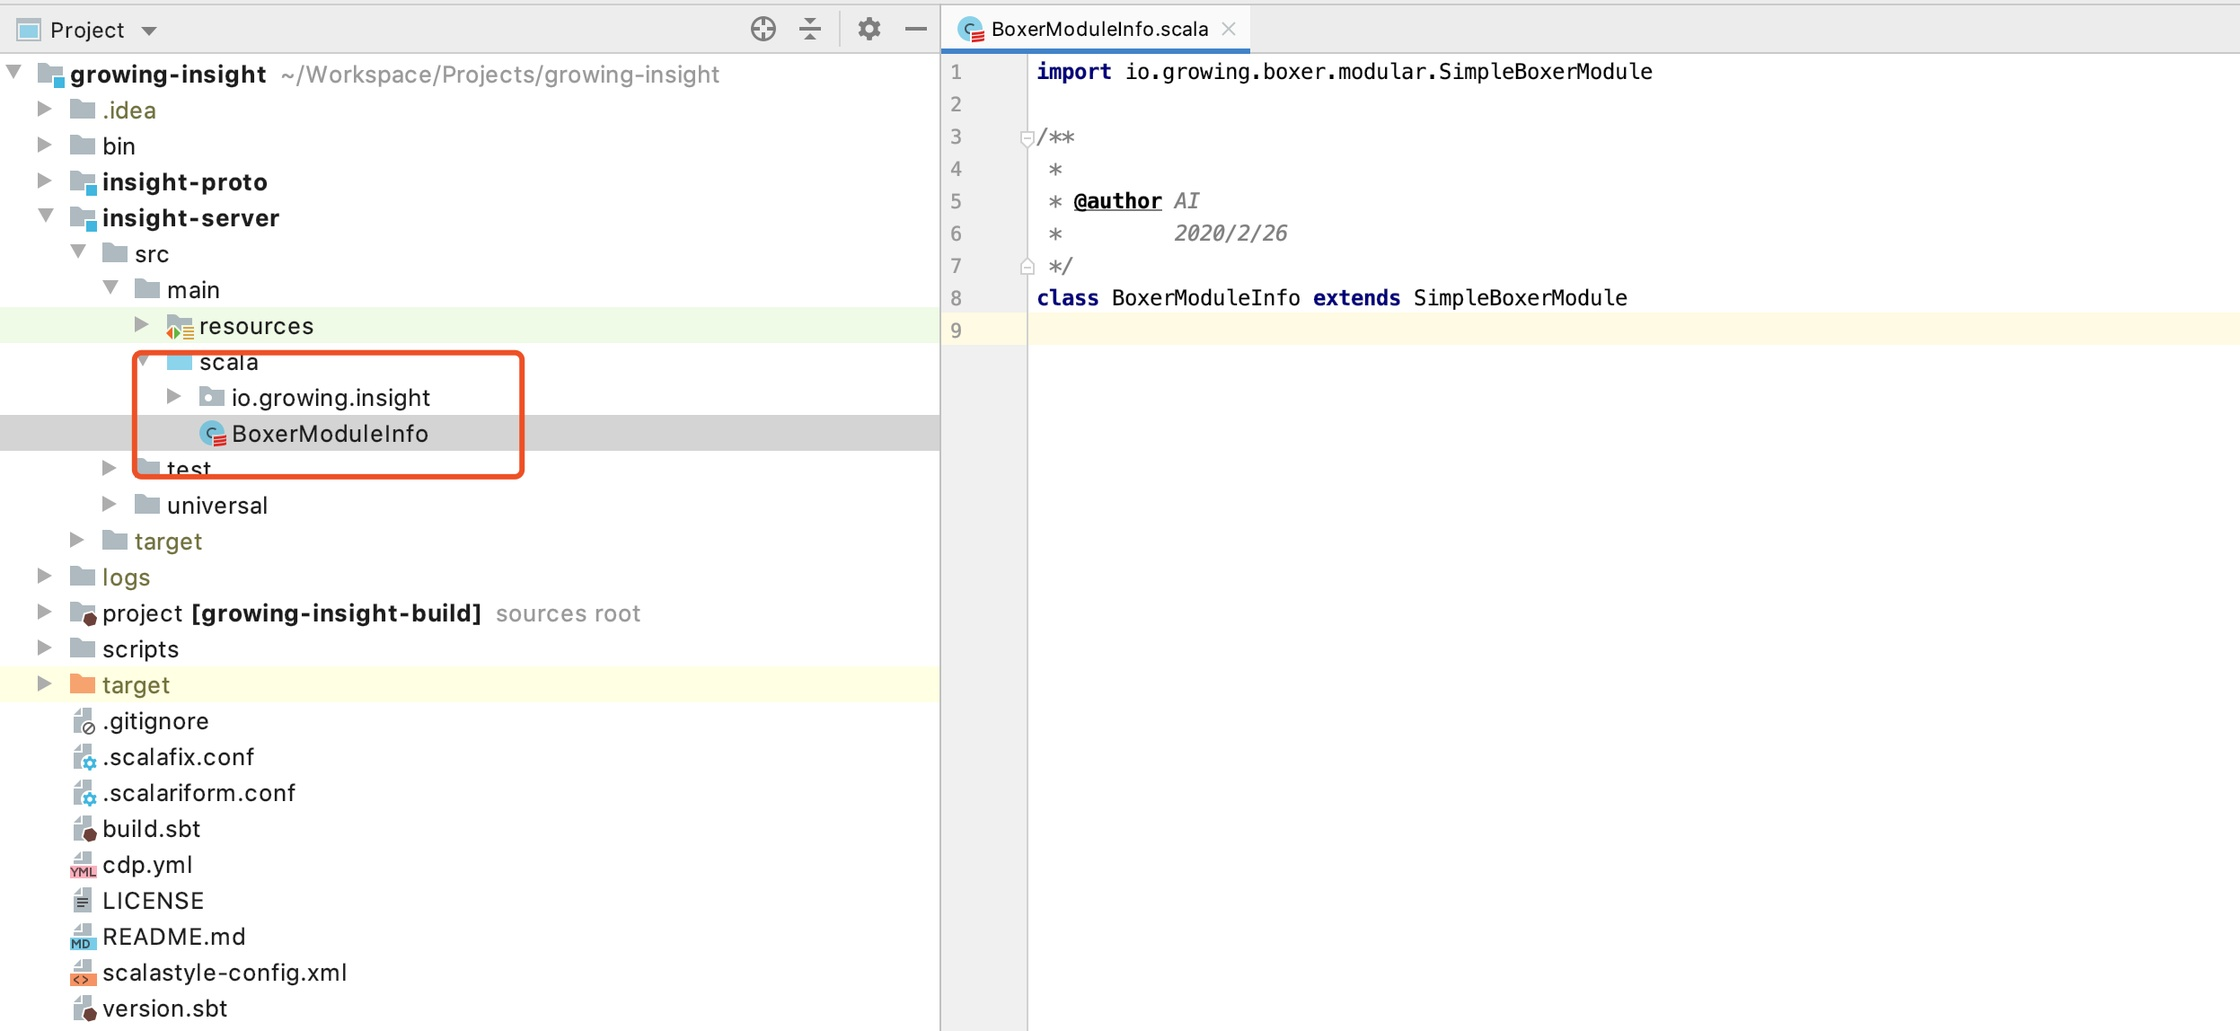Click the locate/select opened file target icon

coord(763,29)
